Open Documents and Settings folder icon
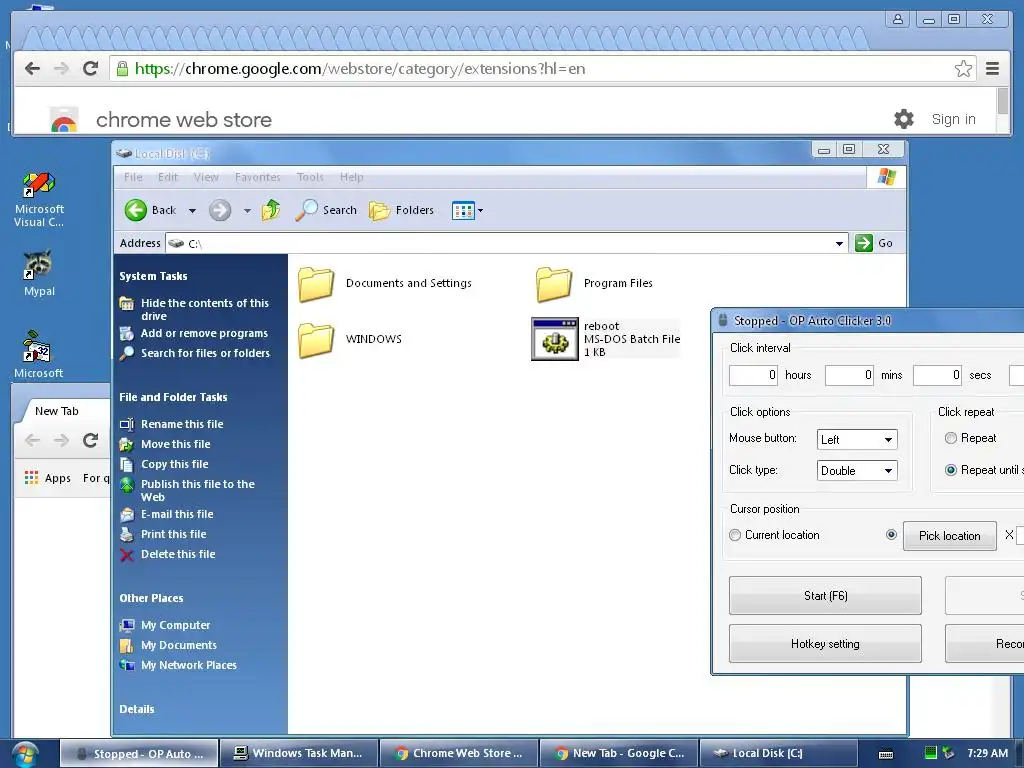The width and height of the screenshot is (1024, 768). (316, 284)
